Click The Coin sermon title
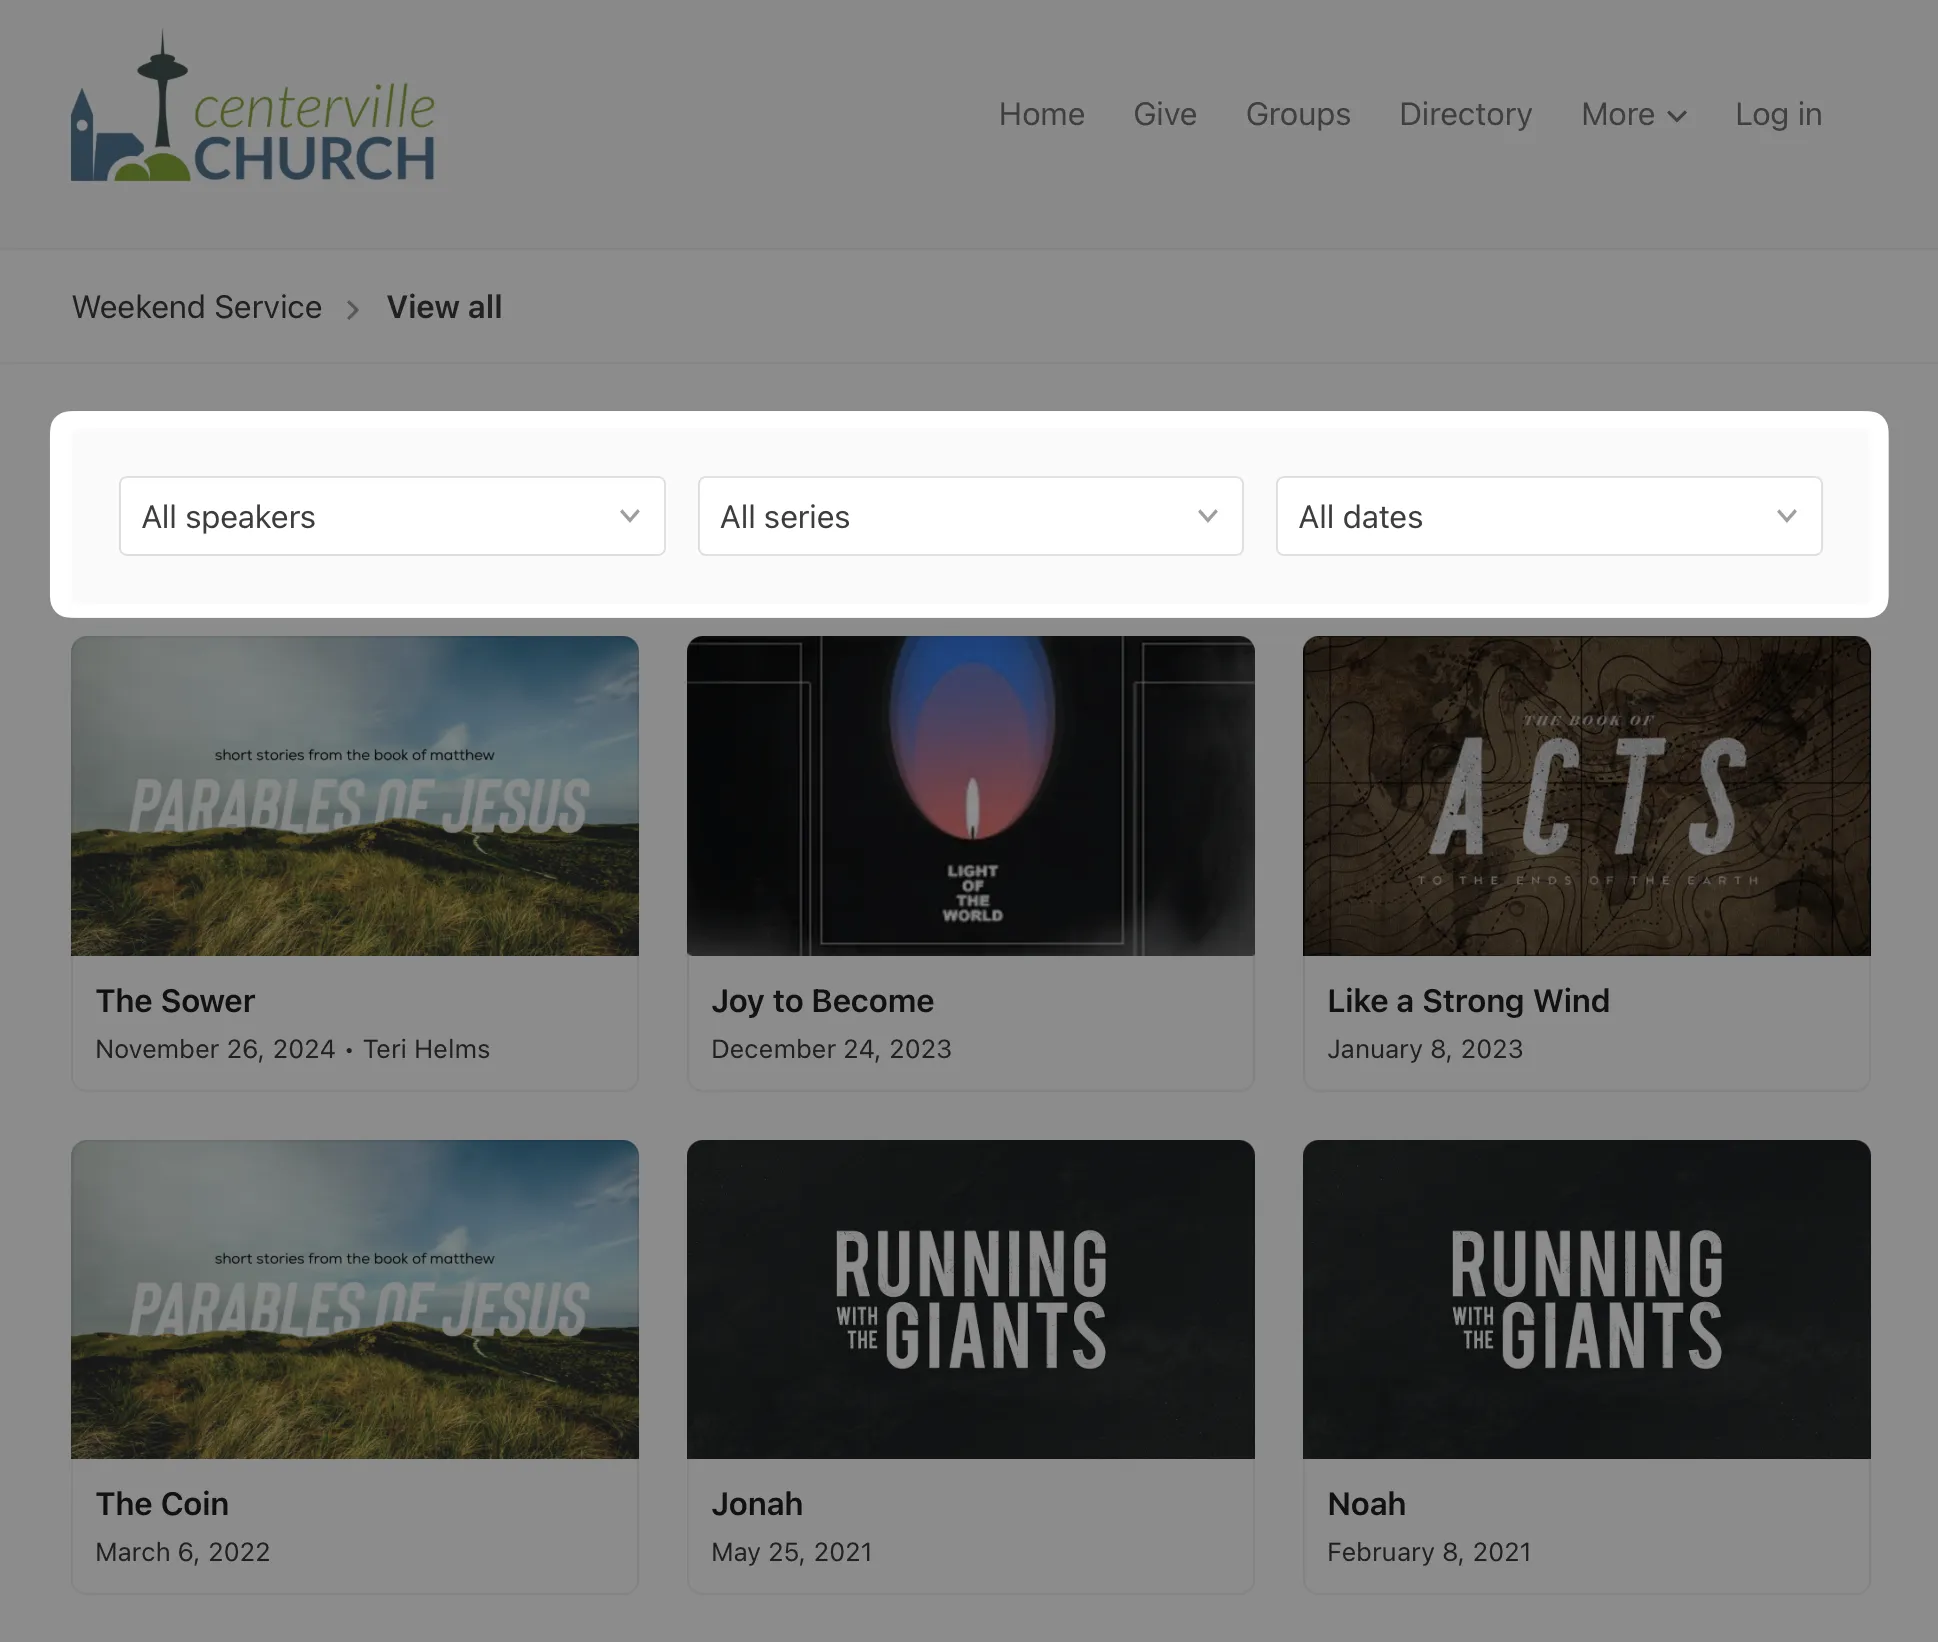The height and width of the screenshot is (1642, 1938). click(x=162, y=1504)
